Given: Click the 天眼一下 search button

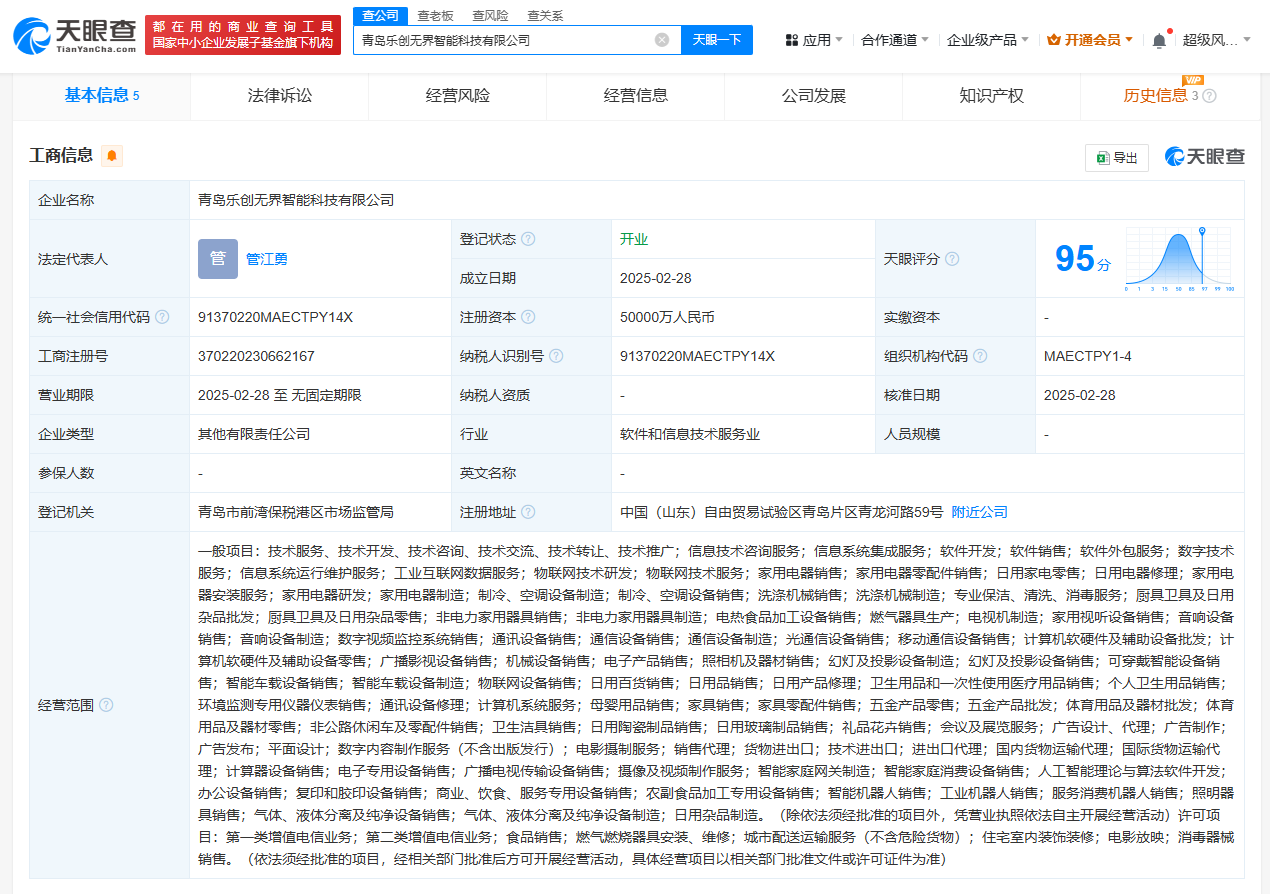Looking at the screenshot, I should (717, 40).
